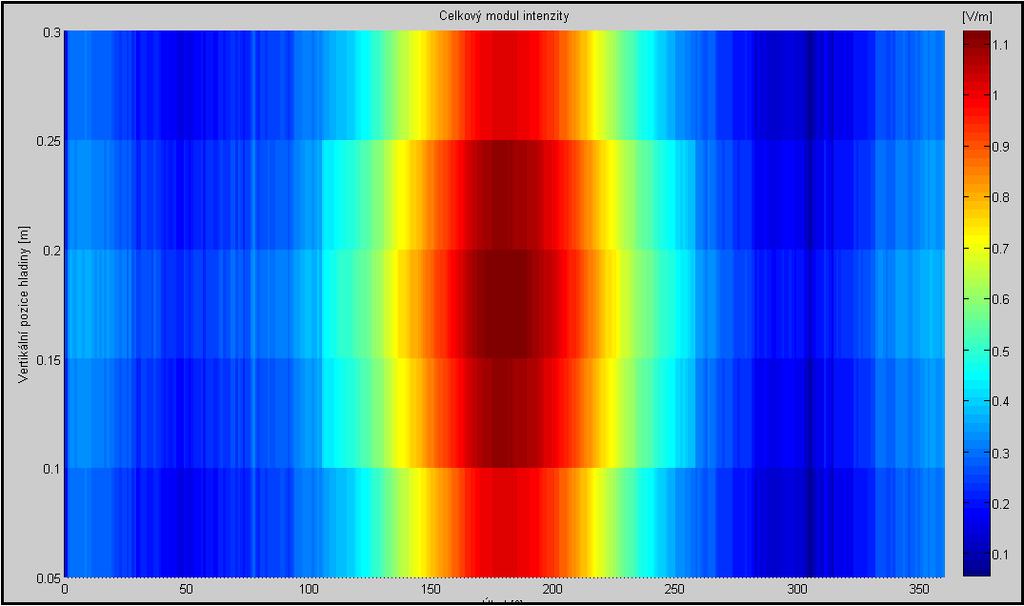Click the x-axis tick label 150
This screenshot has height=606, width=1024.
coord(430,590)
